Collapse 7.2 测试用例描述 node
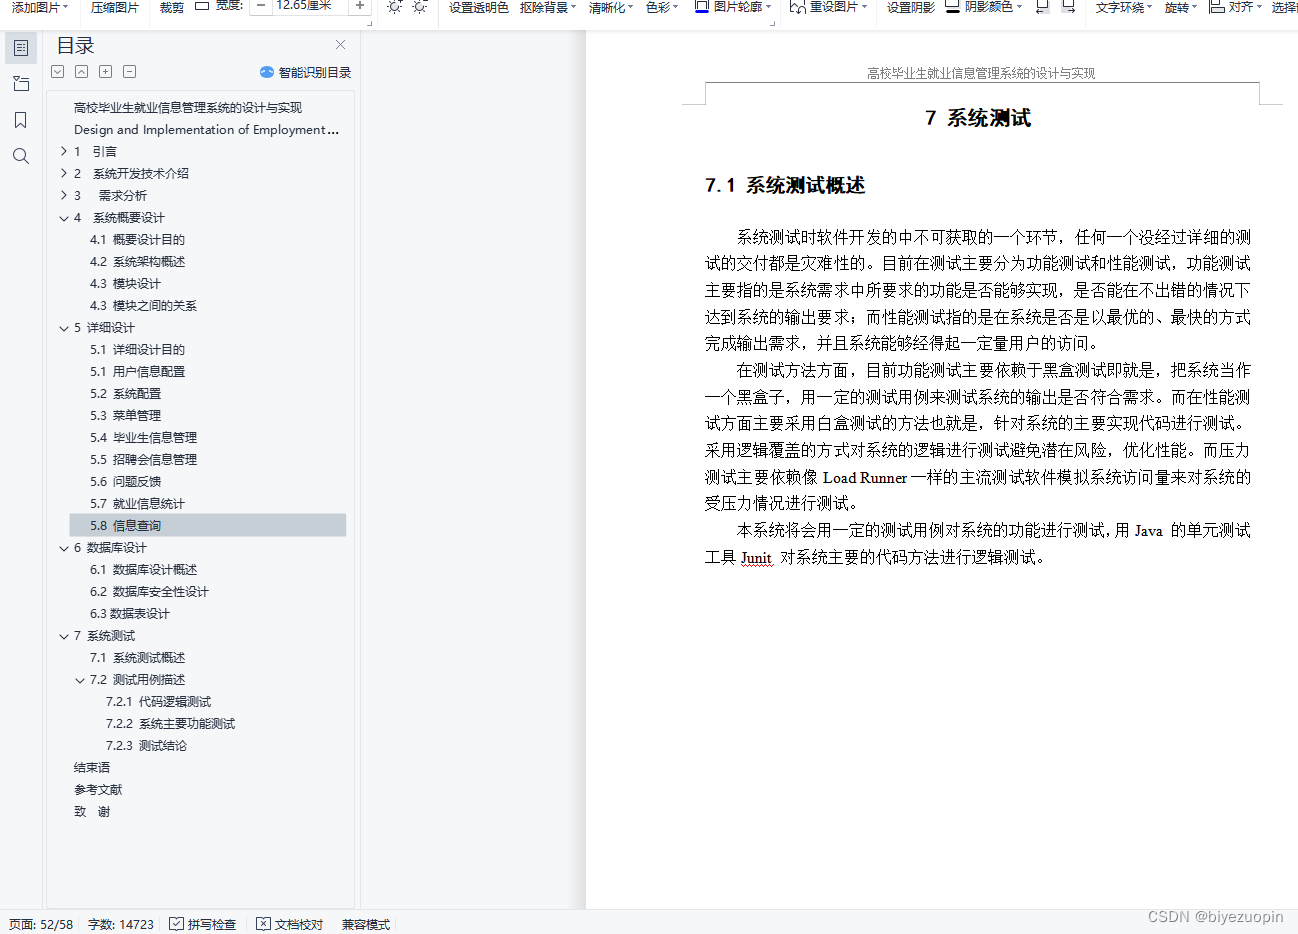This screenshot has width=1298, height=934. pyautogui.click(x=80, y=679)
